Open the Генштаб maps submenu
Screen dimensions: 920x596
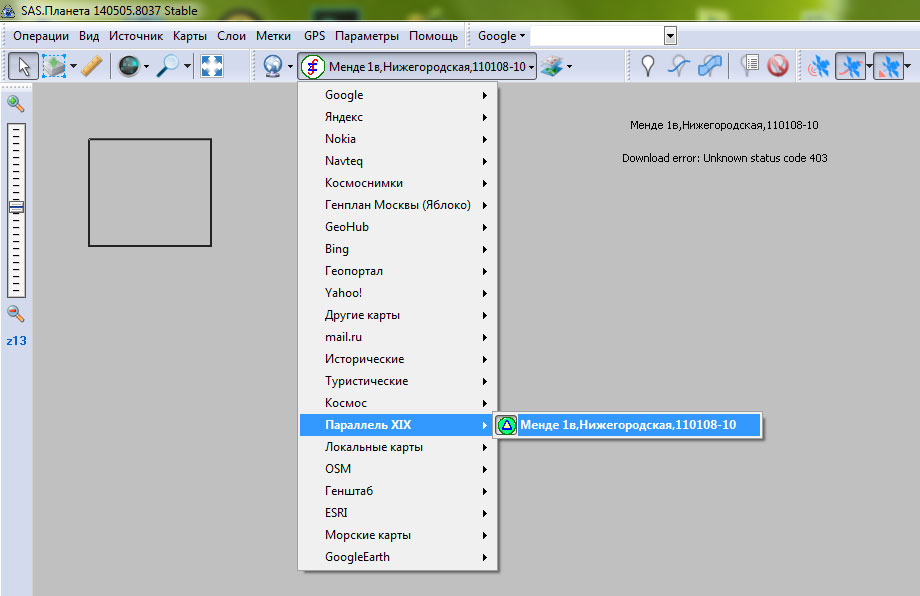pos(397,491)
